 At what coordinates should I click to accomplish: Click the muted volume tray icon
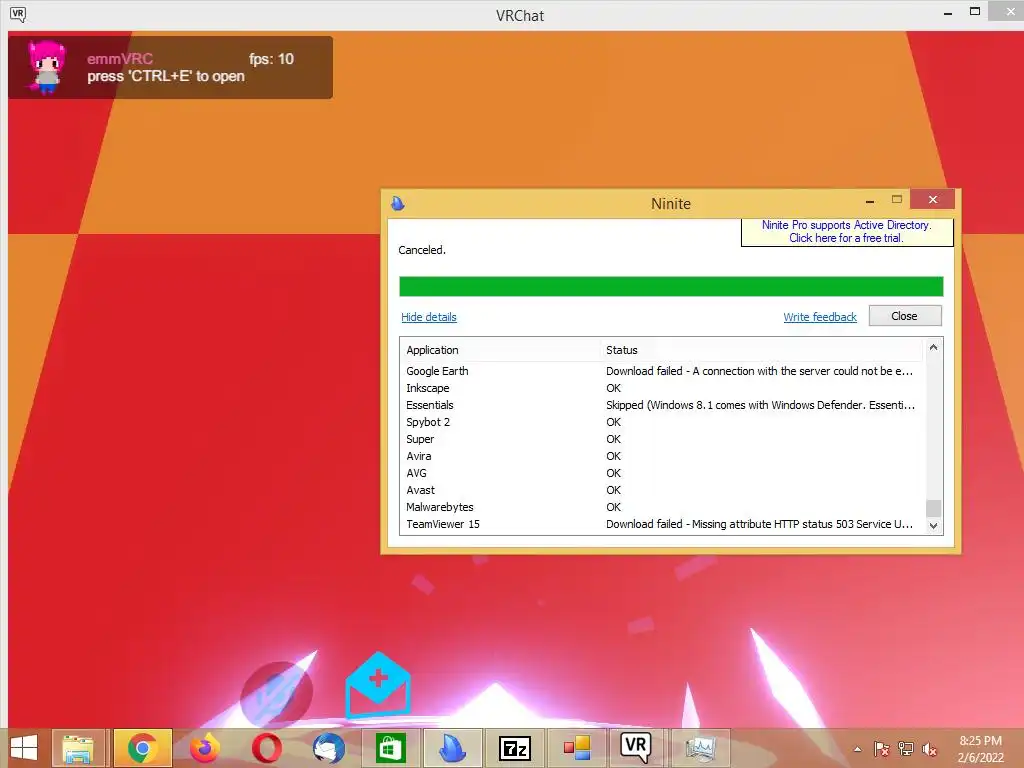(929, 749)
